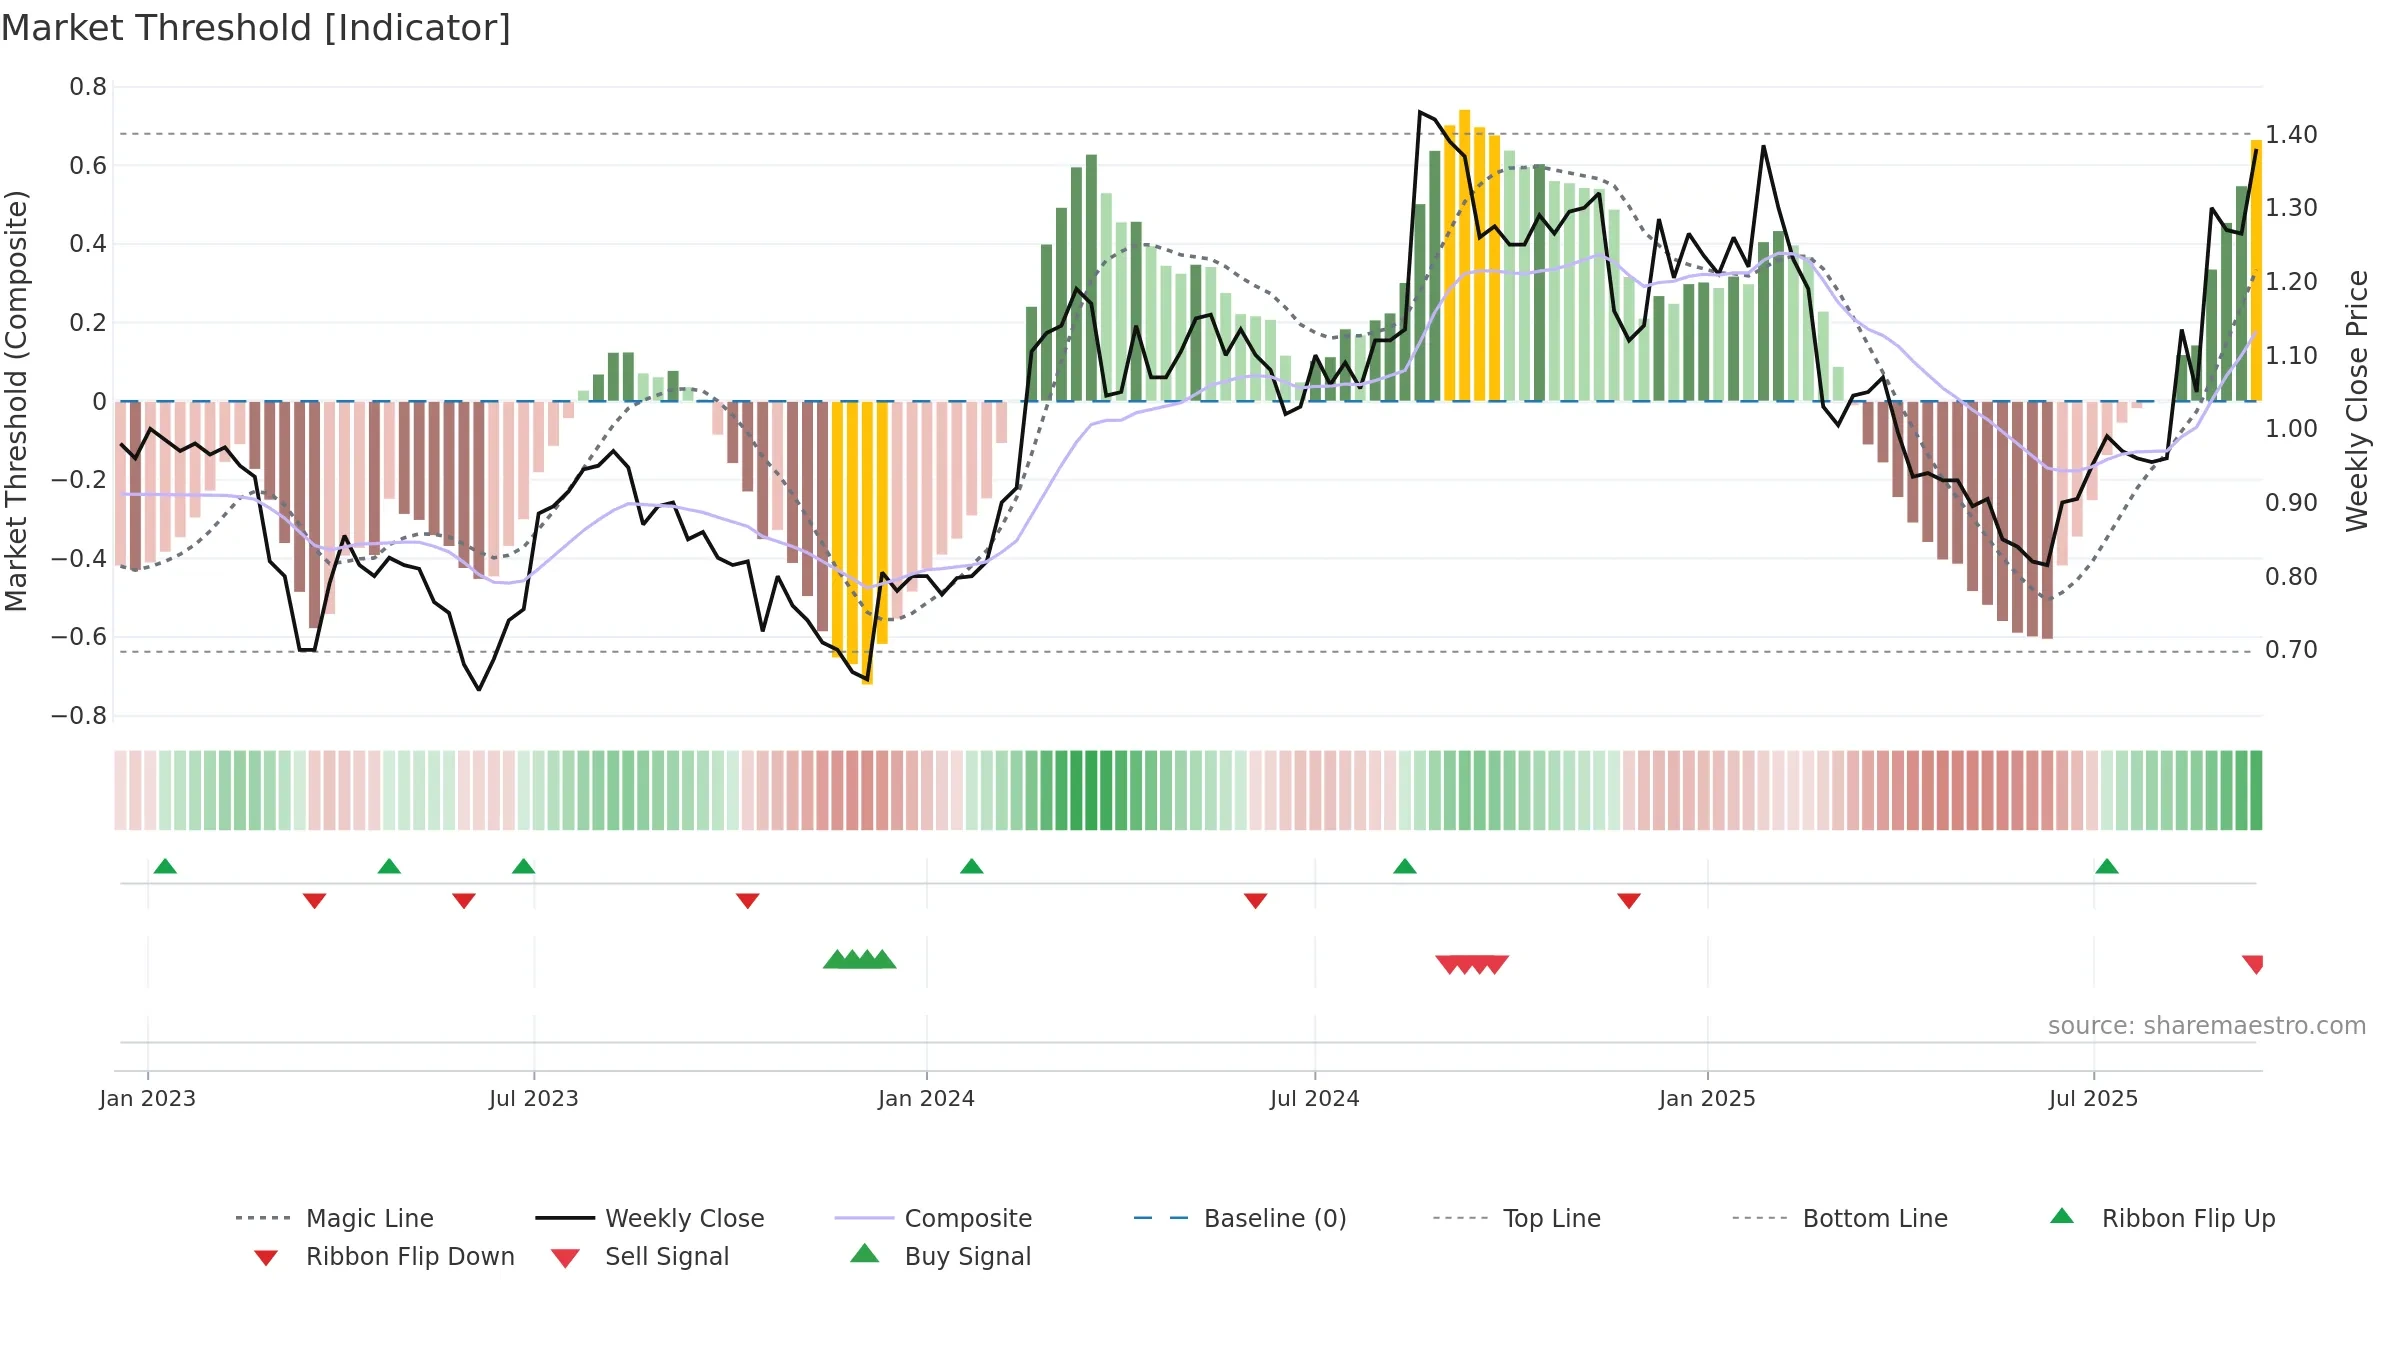Screen dimensions: 2400x1350
Task: Click the 0.8 left axis tick
Action: point(88,87)
